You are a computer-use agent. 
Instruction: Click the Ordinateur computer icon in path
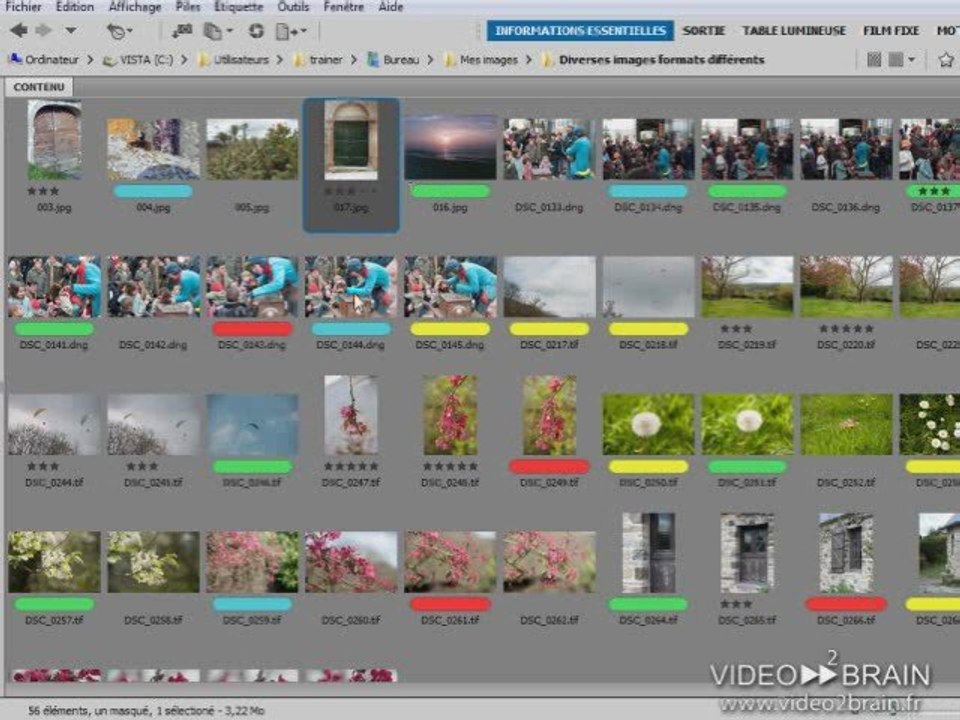[x=15, y=59]
